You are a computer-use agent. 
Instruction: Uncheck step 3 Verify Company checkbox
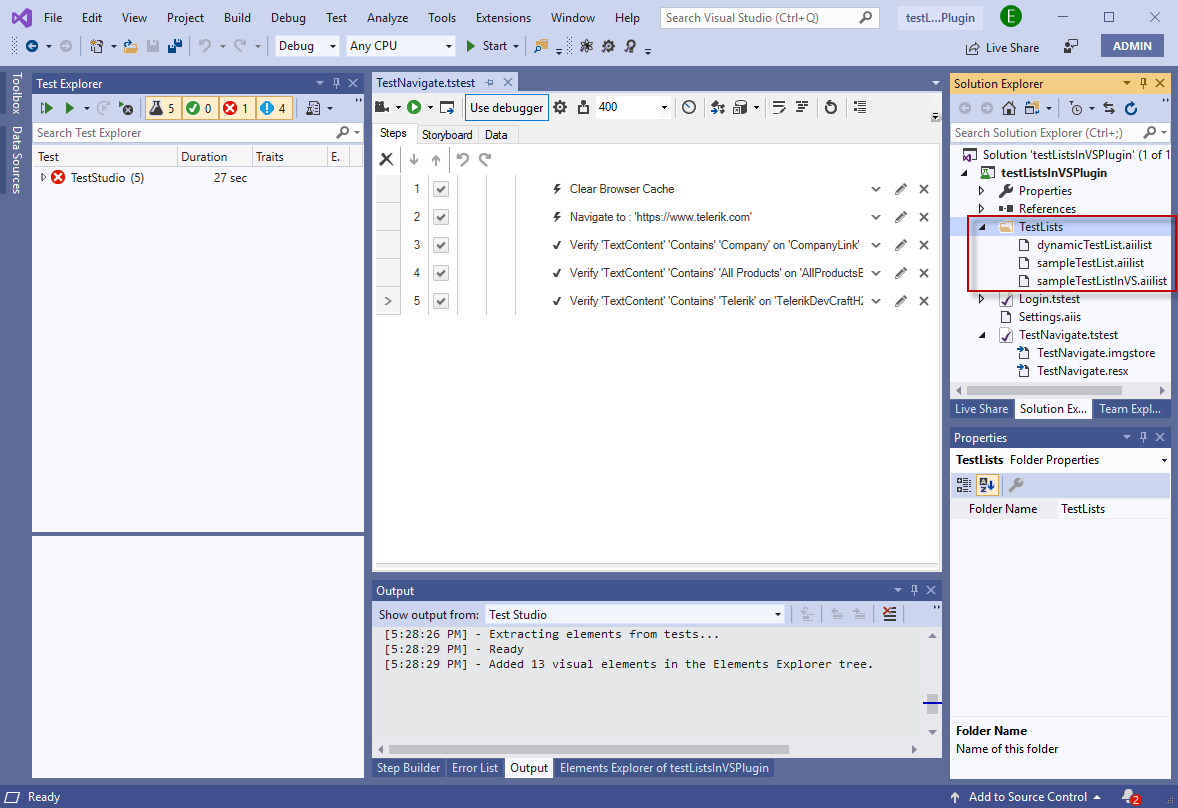pos(441,245)
